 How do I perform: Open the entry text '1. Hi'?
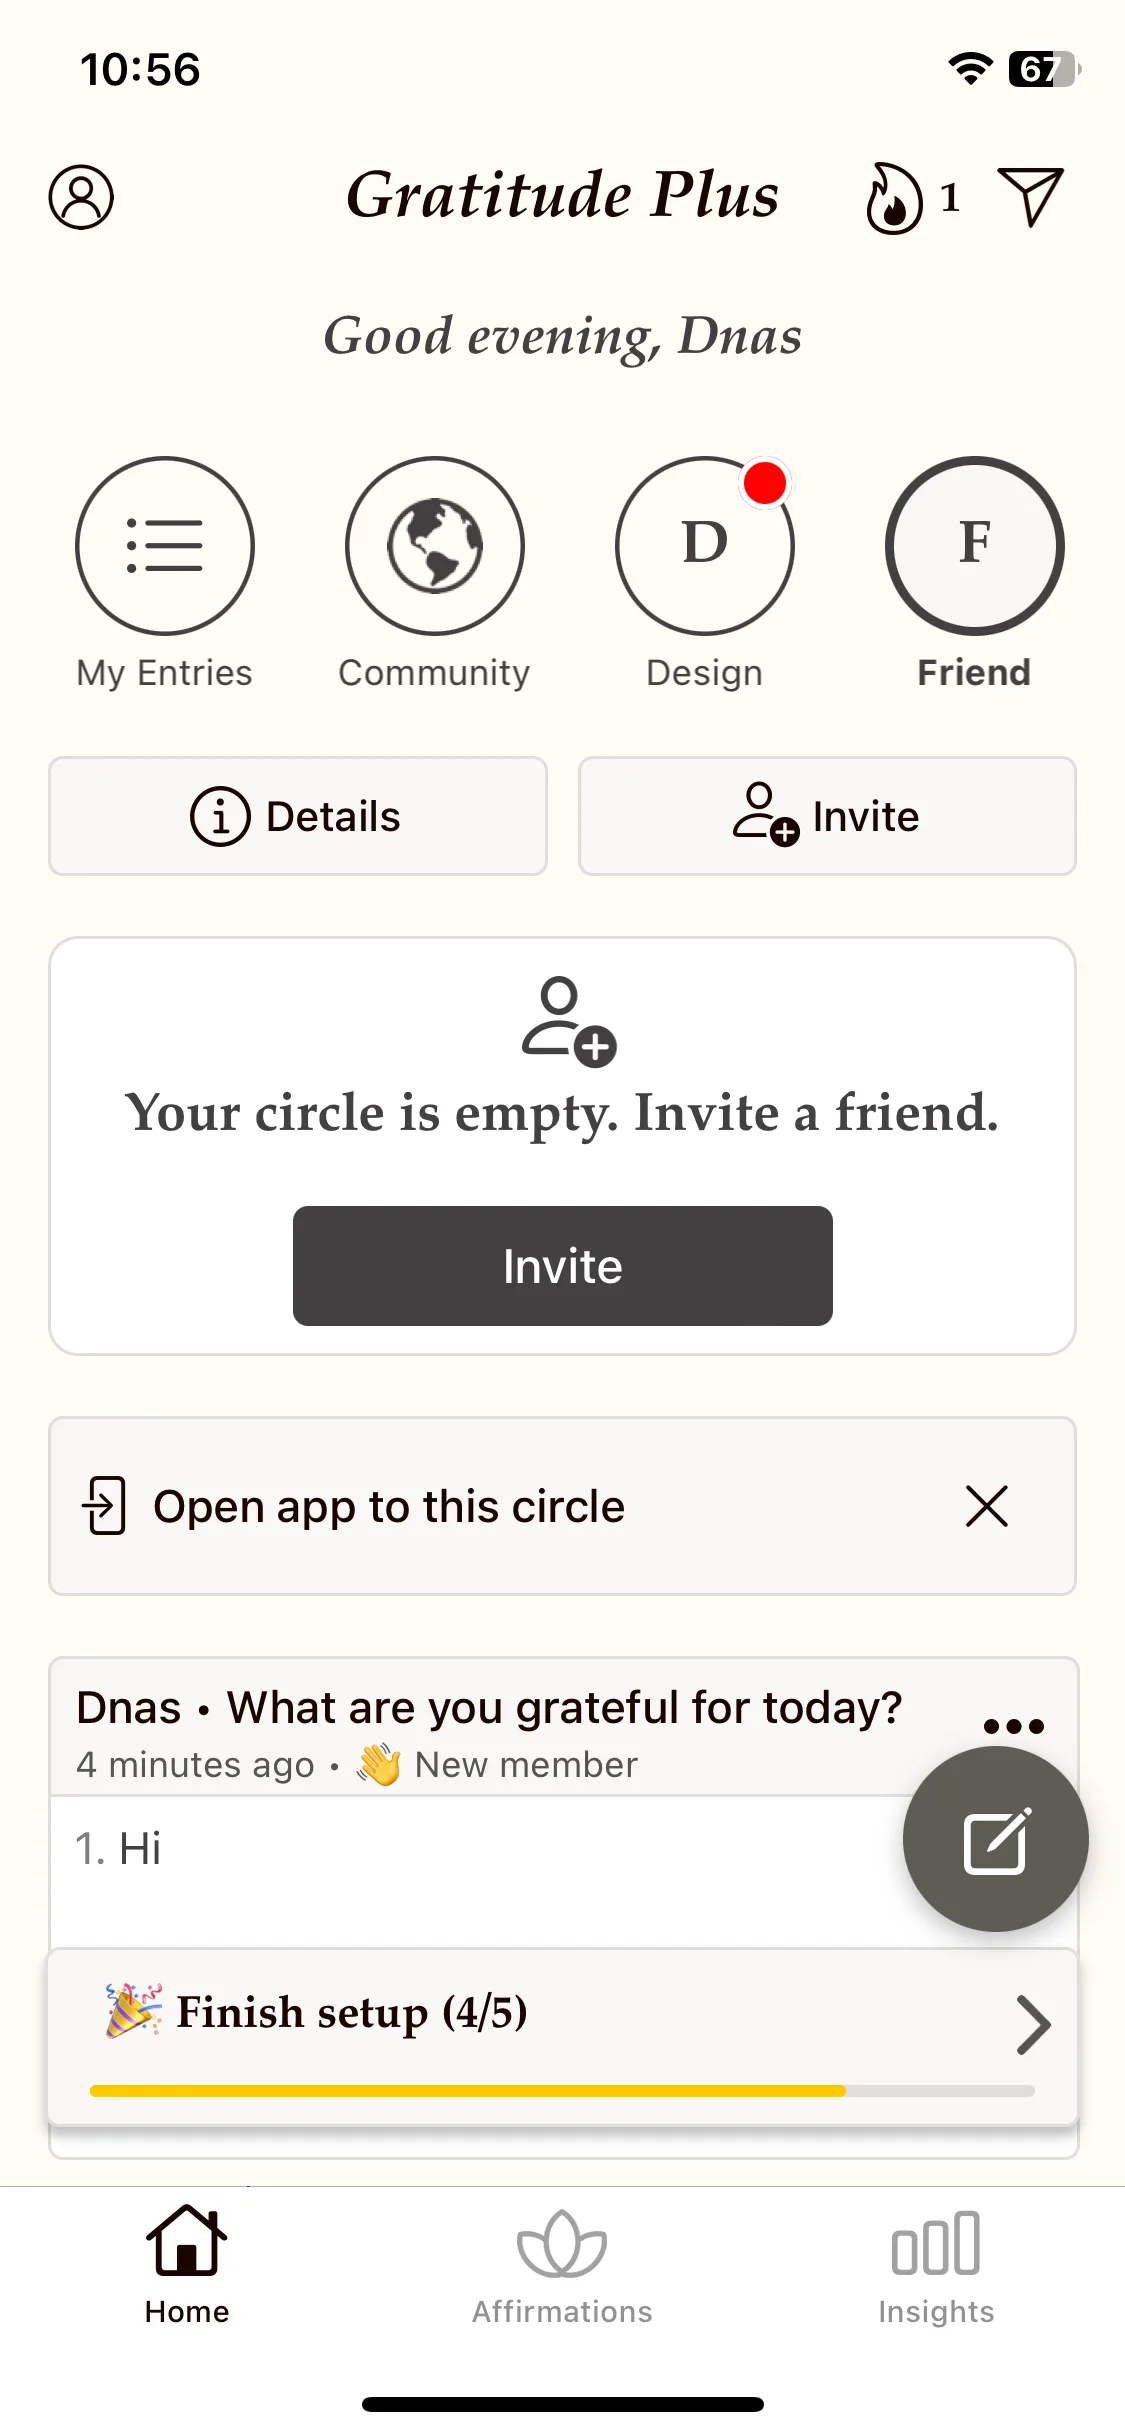(118, 1848)
